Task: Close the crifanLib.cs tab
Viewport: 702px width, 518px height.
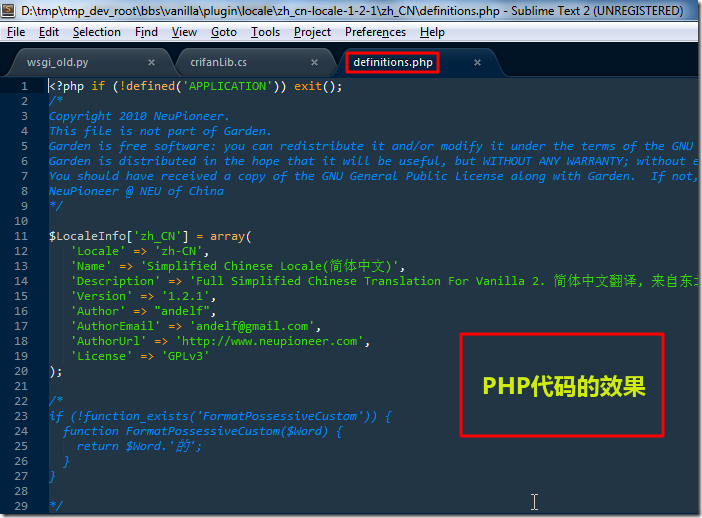Action: click(314, 63)
